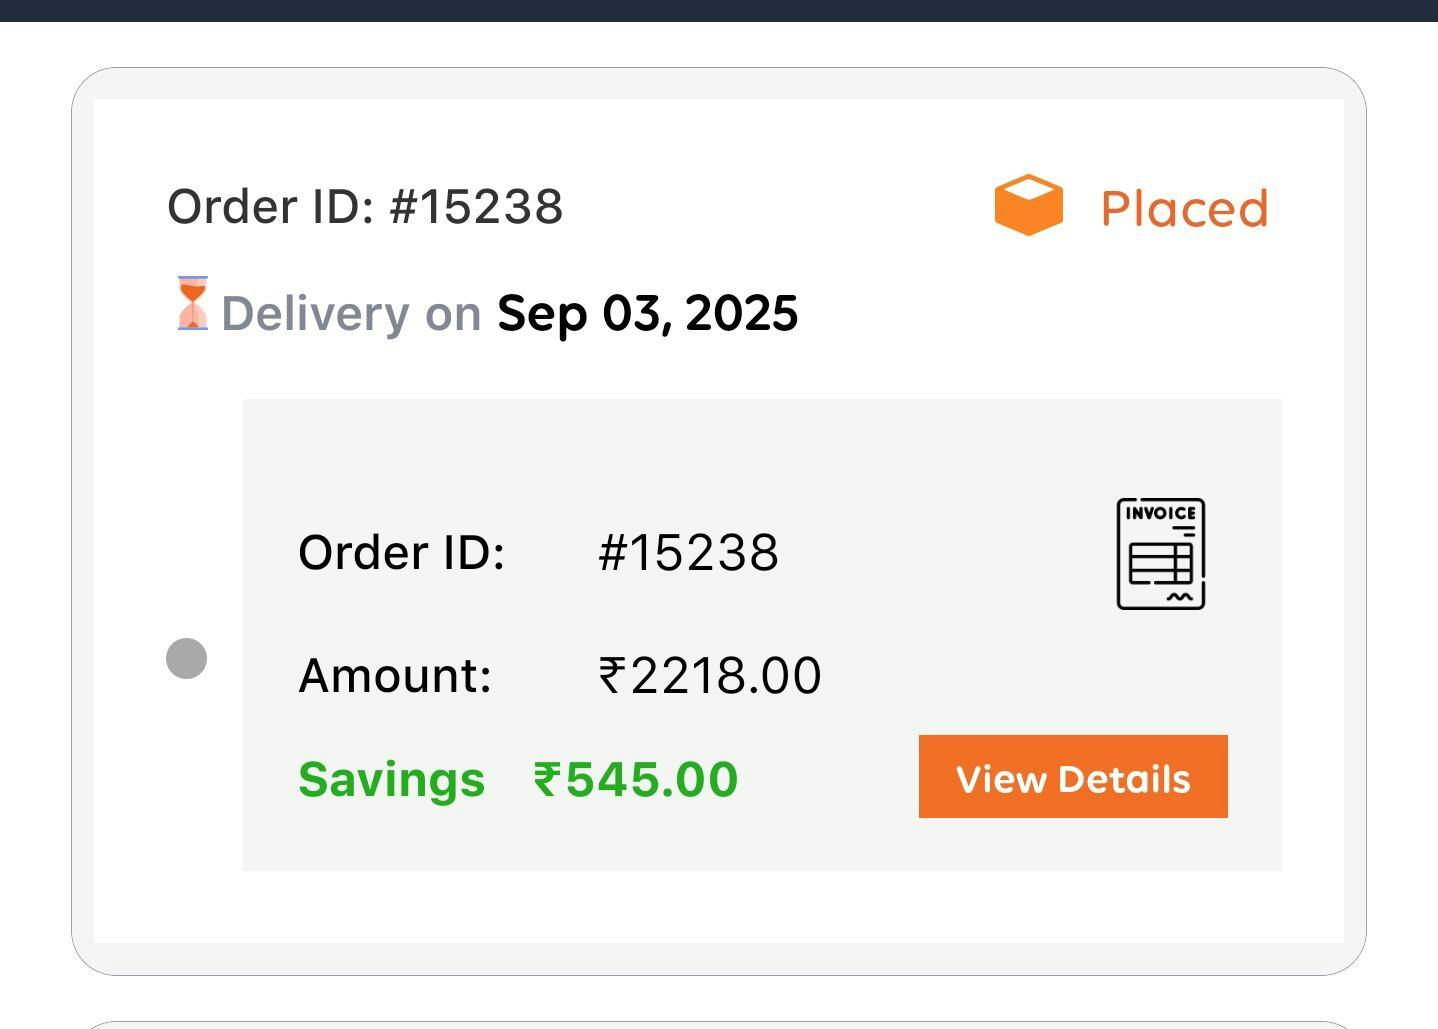Screen dimensions: 1438x1029
Task: Click the green Savings label
Action: point(391,779)
